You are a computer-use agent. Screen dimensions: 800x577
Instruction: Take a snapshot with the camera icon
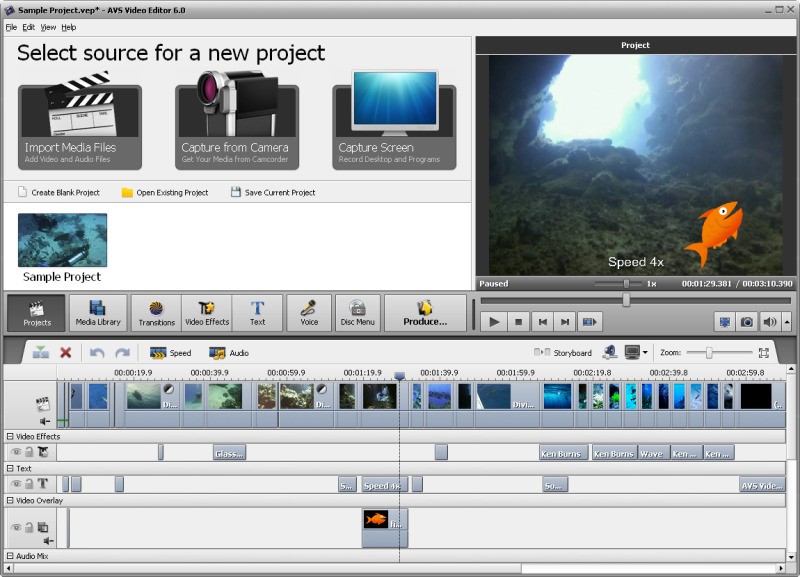(x=744, y=322)
